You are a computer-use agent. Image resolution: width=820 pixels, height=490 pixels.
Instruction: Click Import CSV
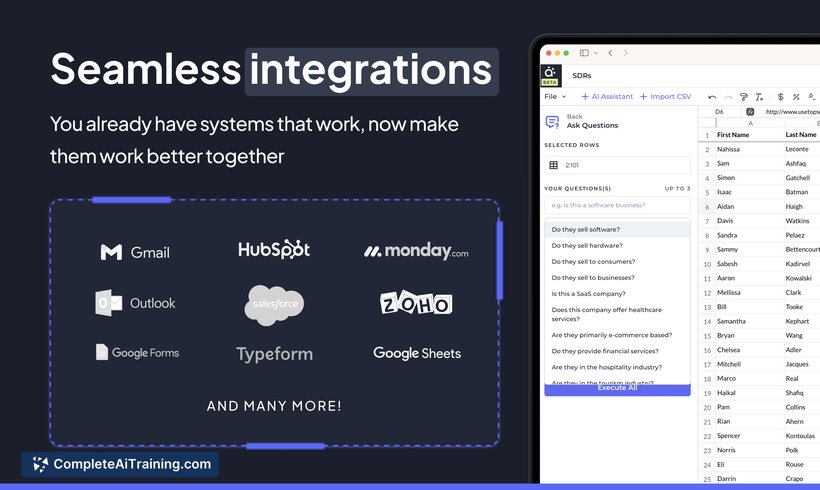[x=665, y=96]
